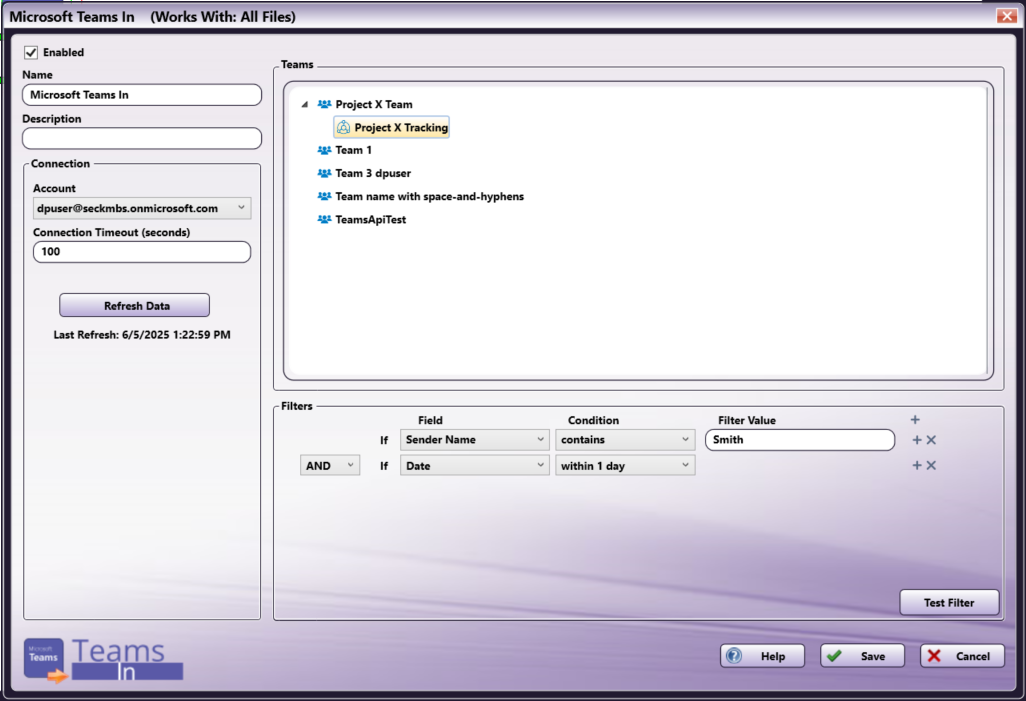
Task: Focus the empty Description field
Action: tap(142, 138)
